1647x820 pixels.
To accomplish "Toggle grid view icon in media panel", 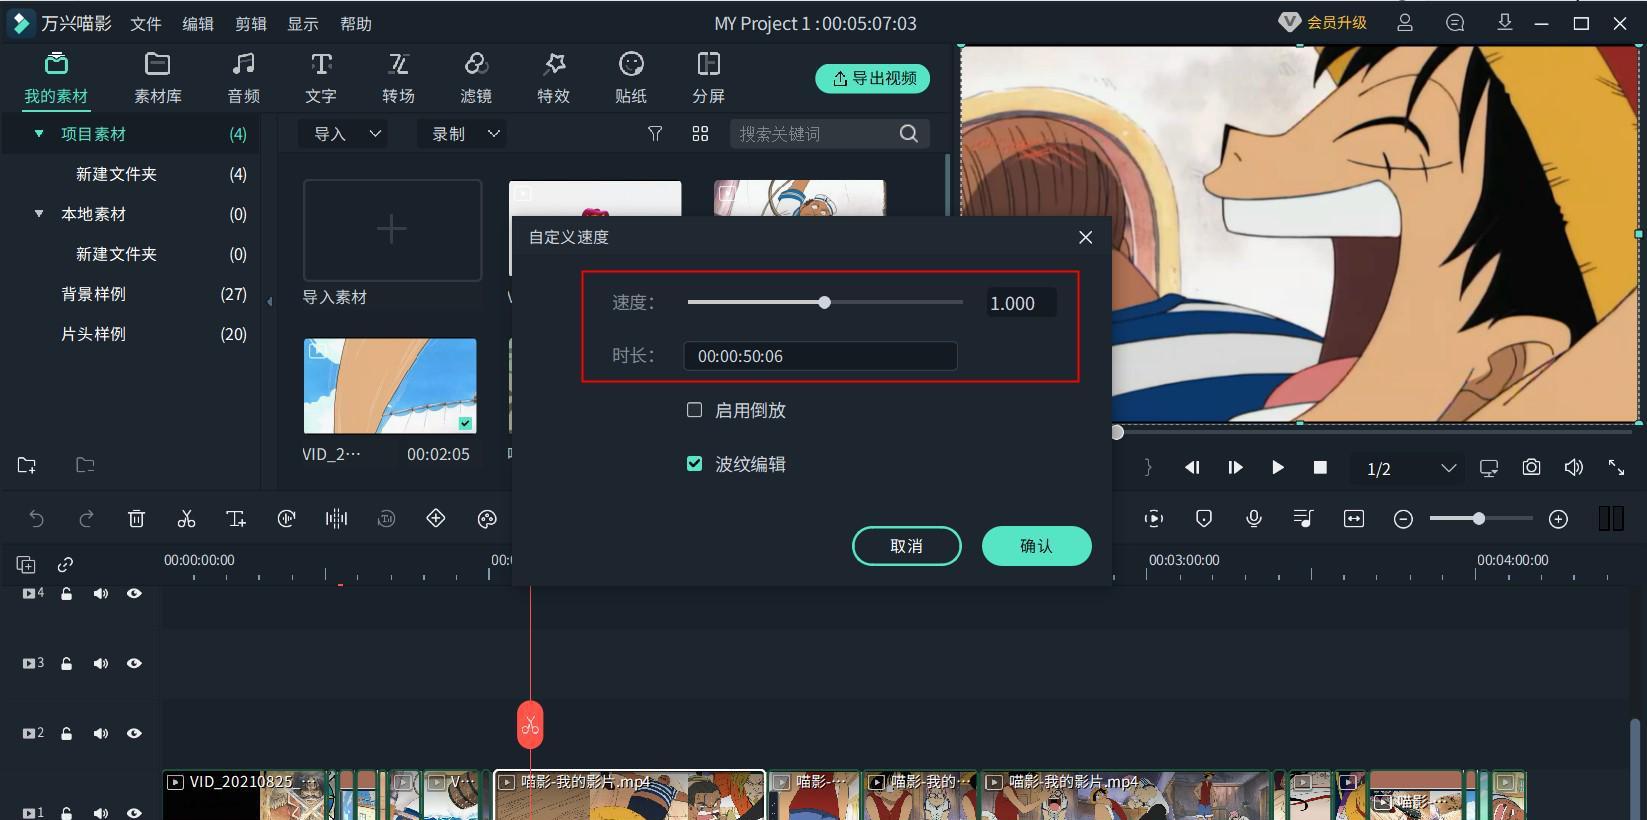I will tap(700, 134).
